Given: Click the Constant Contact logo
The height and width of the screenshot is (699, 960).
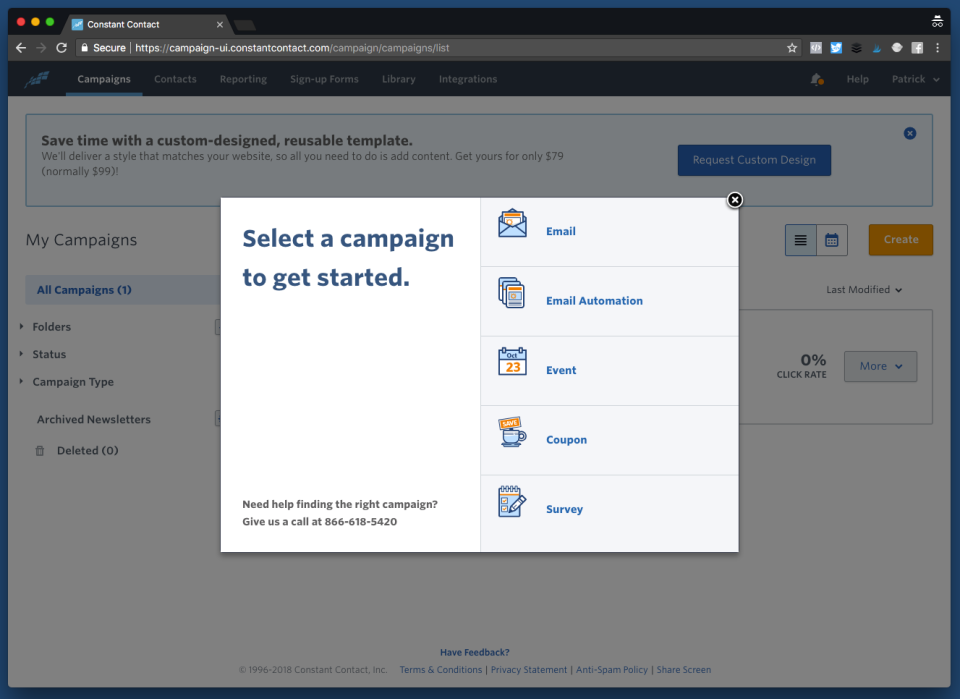Looking at the screenshot, I should click(x=37, y=80).
